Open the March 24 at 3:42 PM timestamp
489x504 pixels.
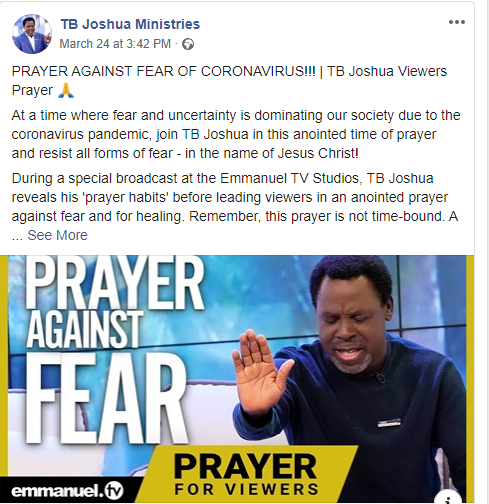115,44
